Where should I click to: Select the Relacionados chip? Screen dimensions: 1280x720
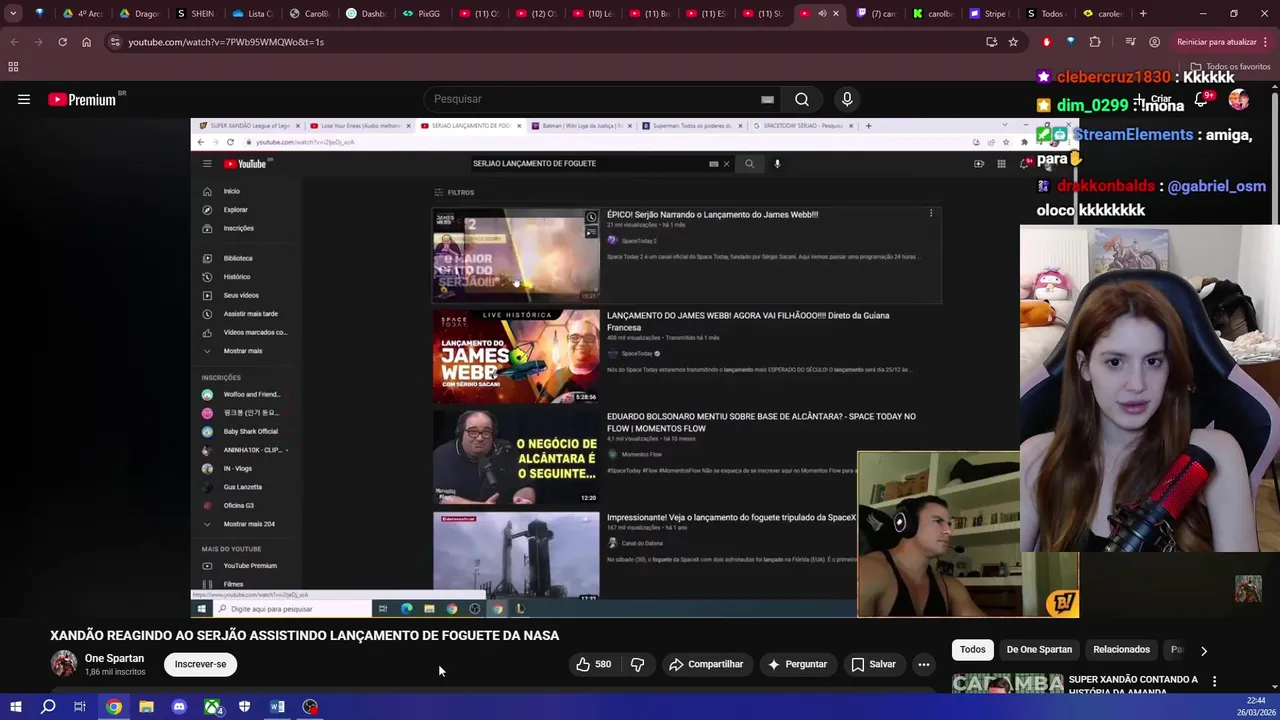click(1121, 650)
